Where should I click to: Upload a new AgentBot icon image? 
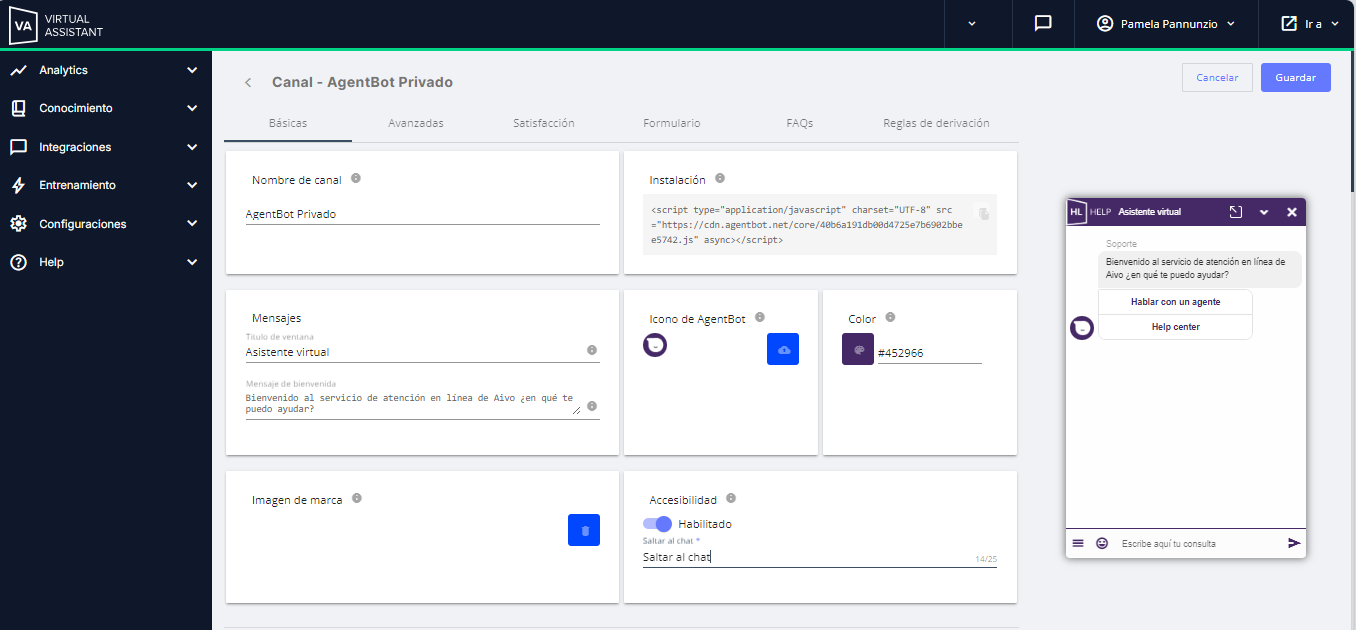(783, 349)
